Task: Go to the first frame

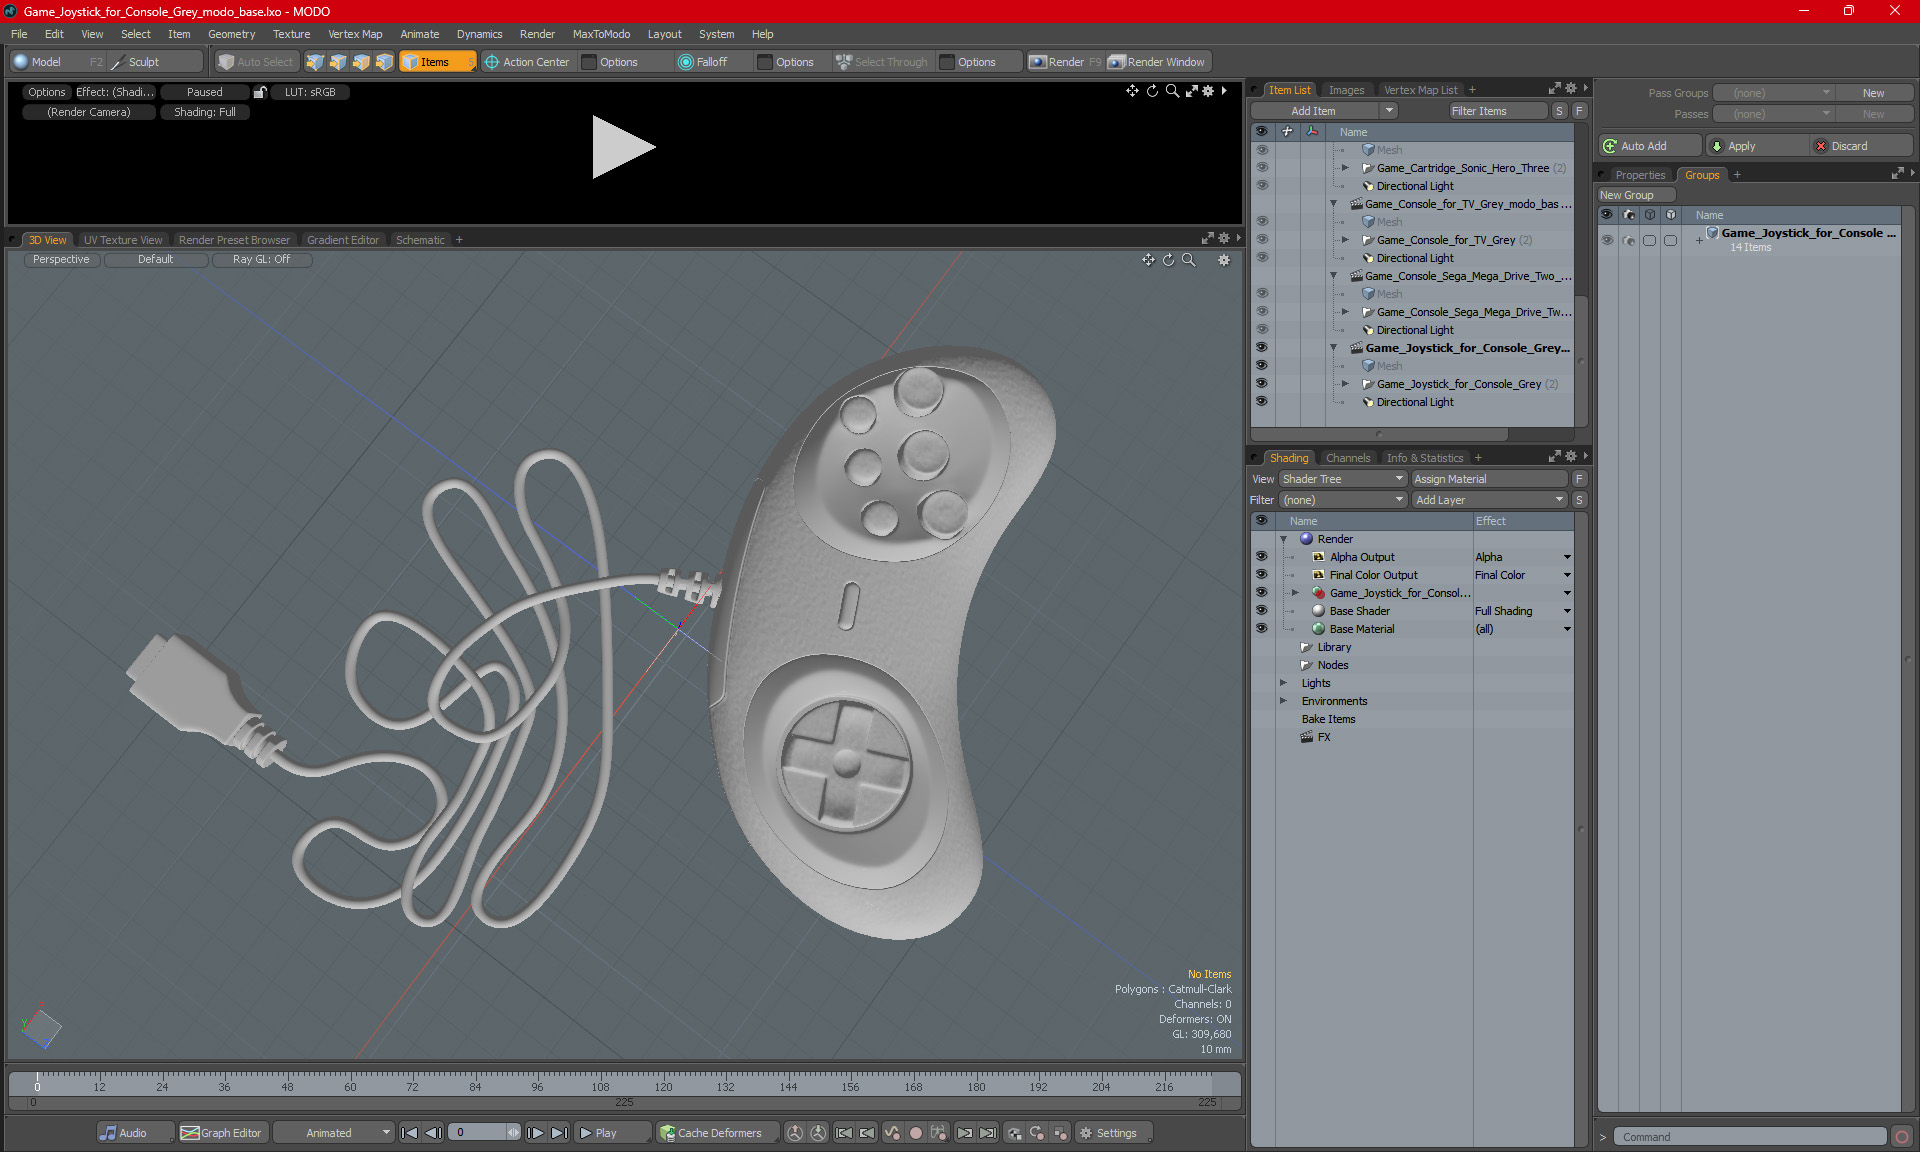Action: point(409,1133)
